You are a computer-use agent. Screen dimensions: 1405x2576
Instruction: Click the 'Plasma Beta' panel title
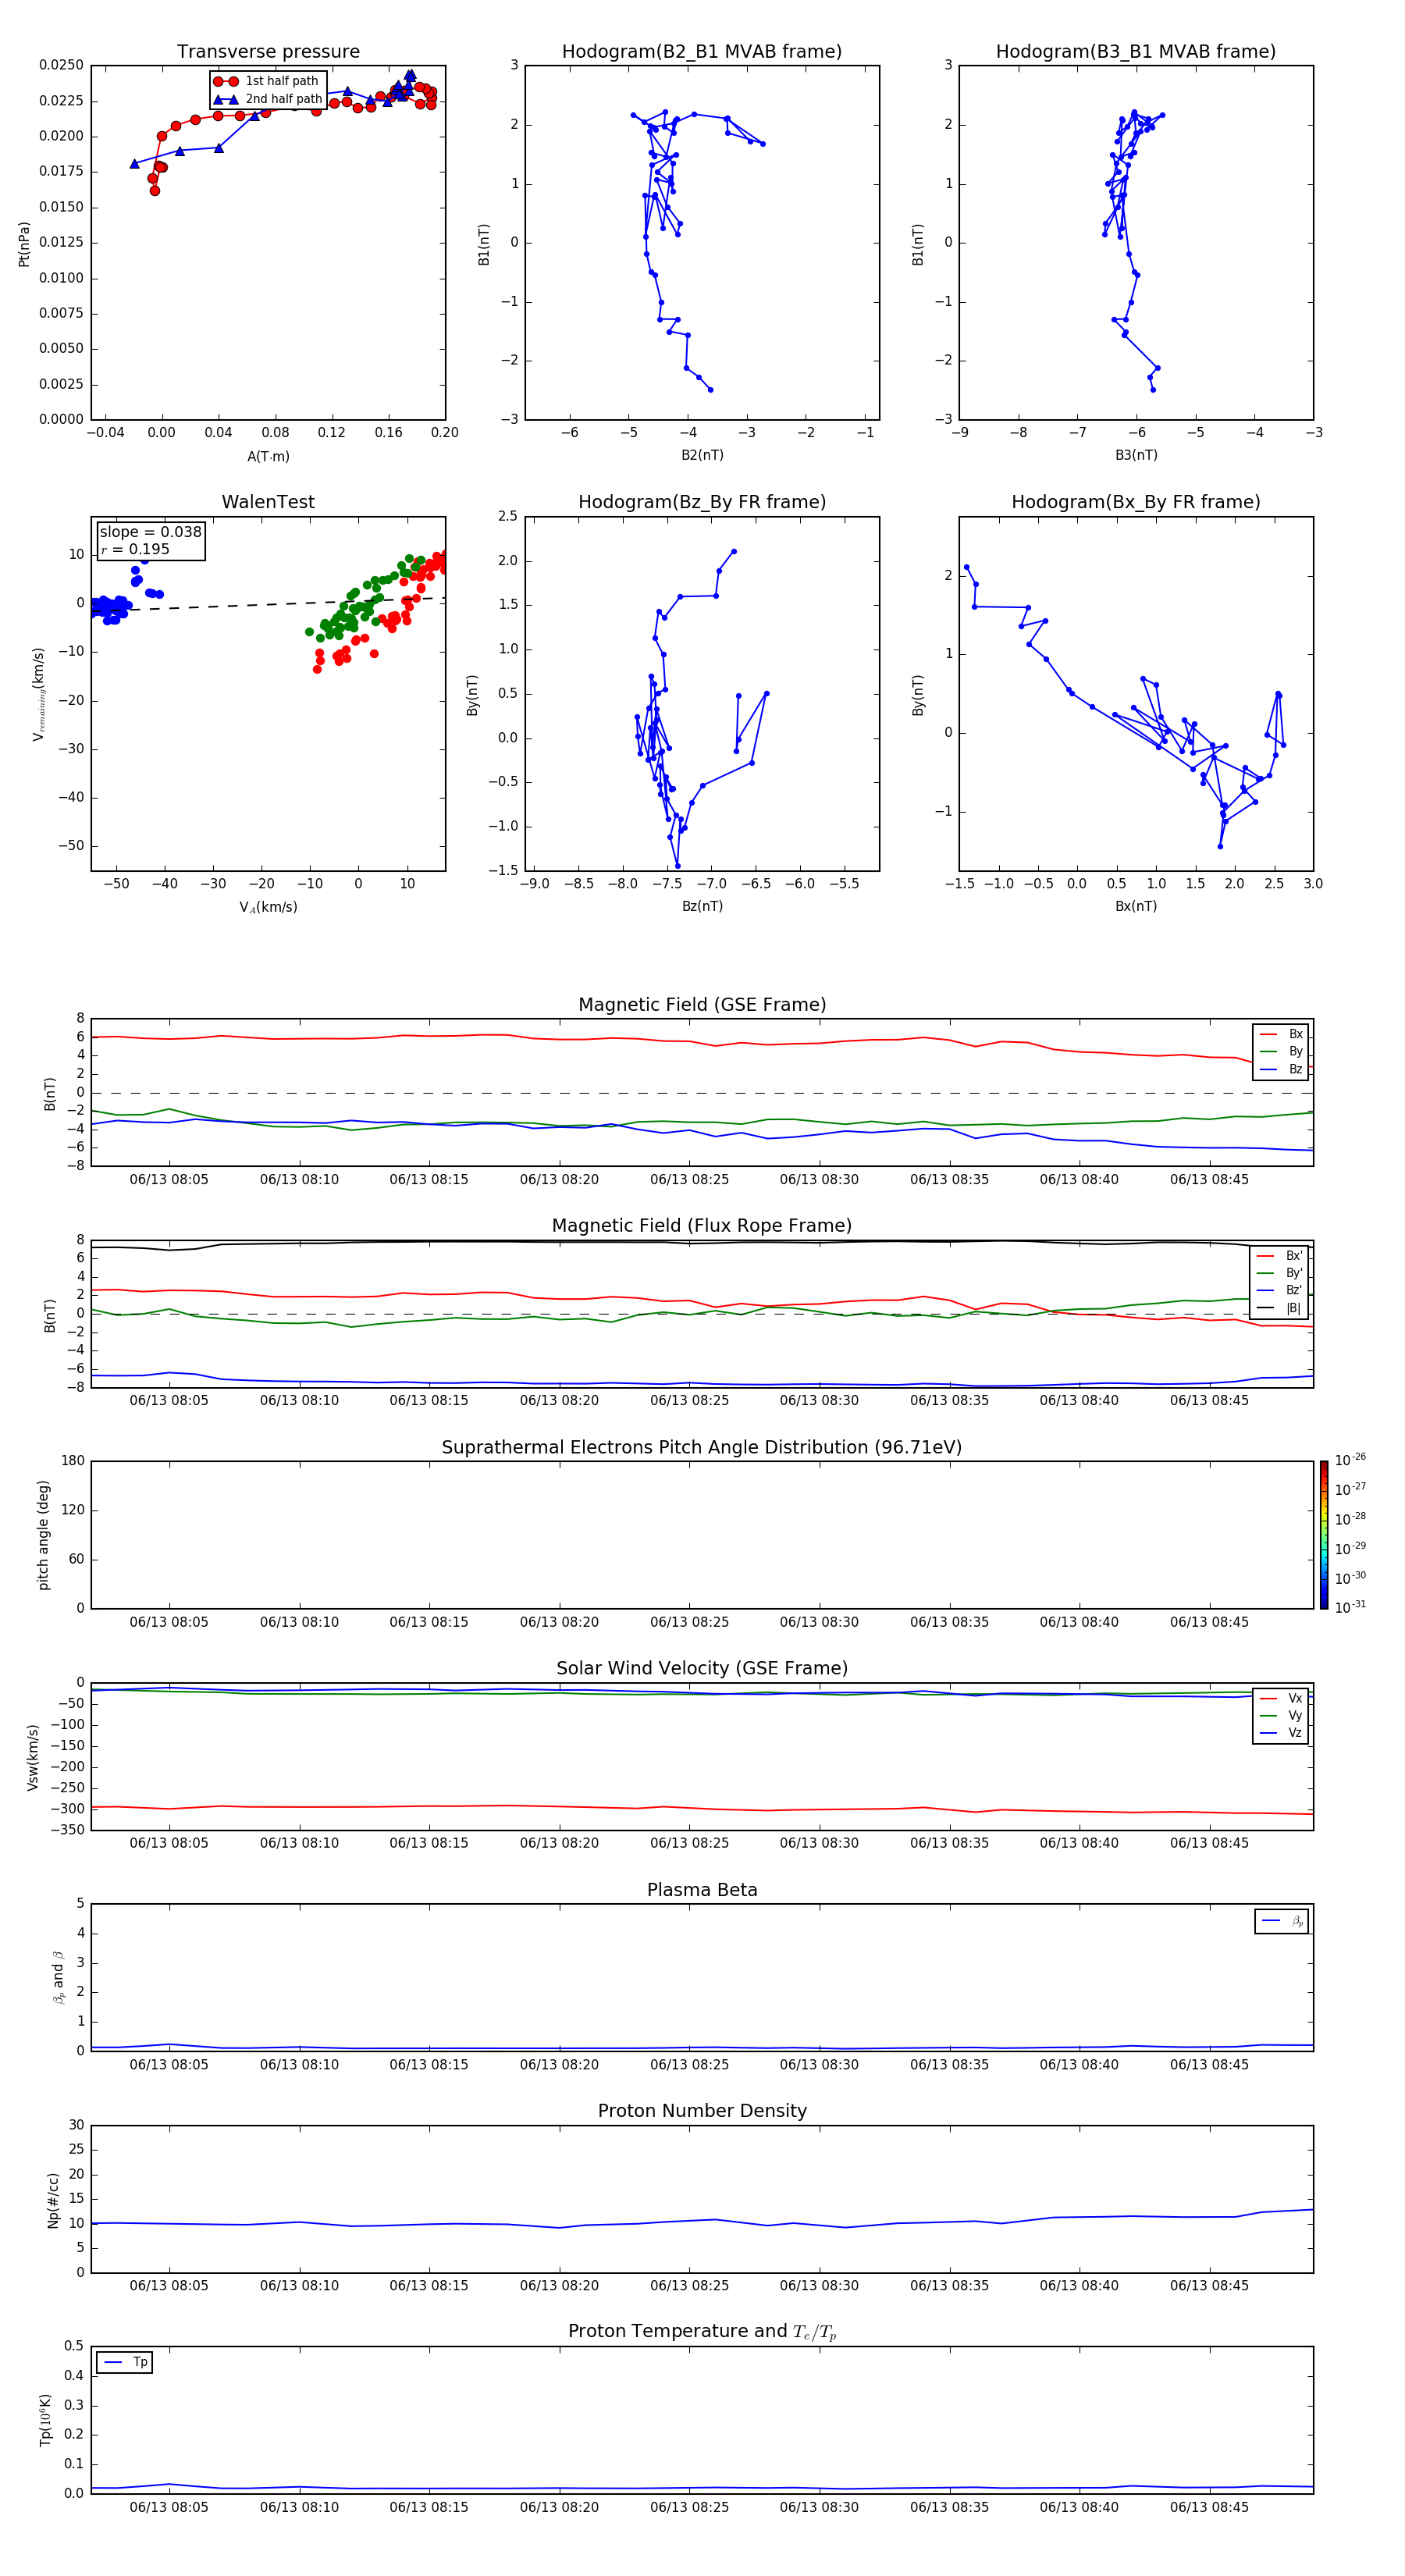pyautogui.click(x=702, y=1890)
